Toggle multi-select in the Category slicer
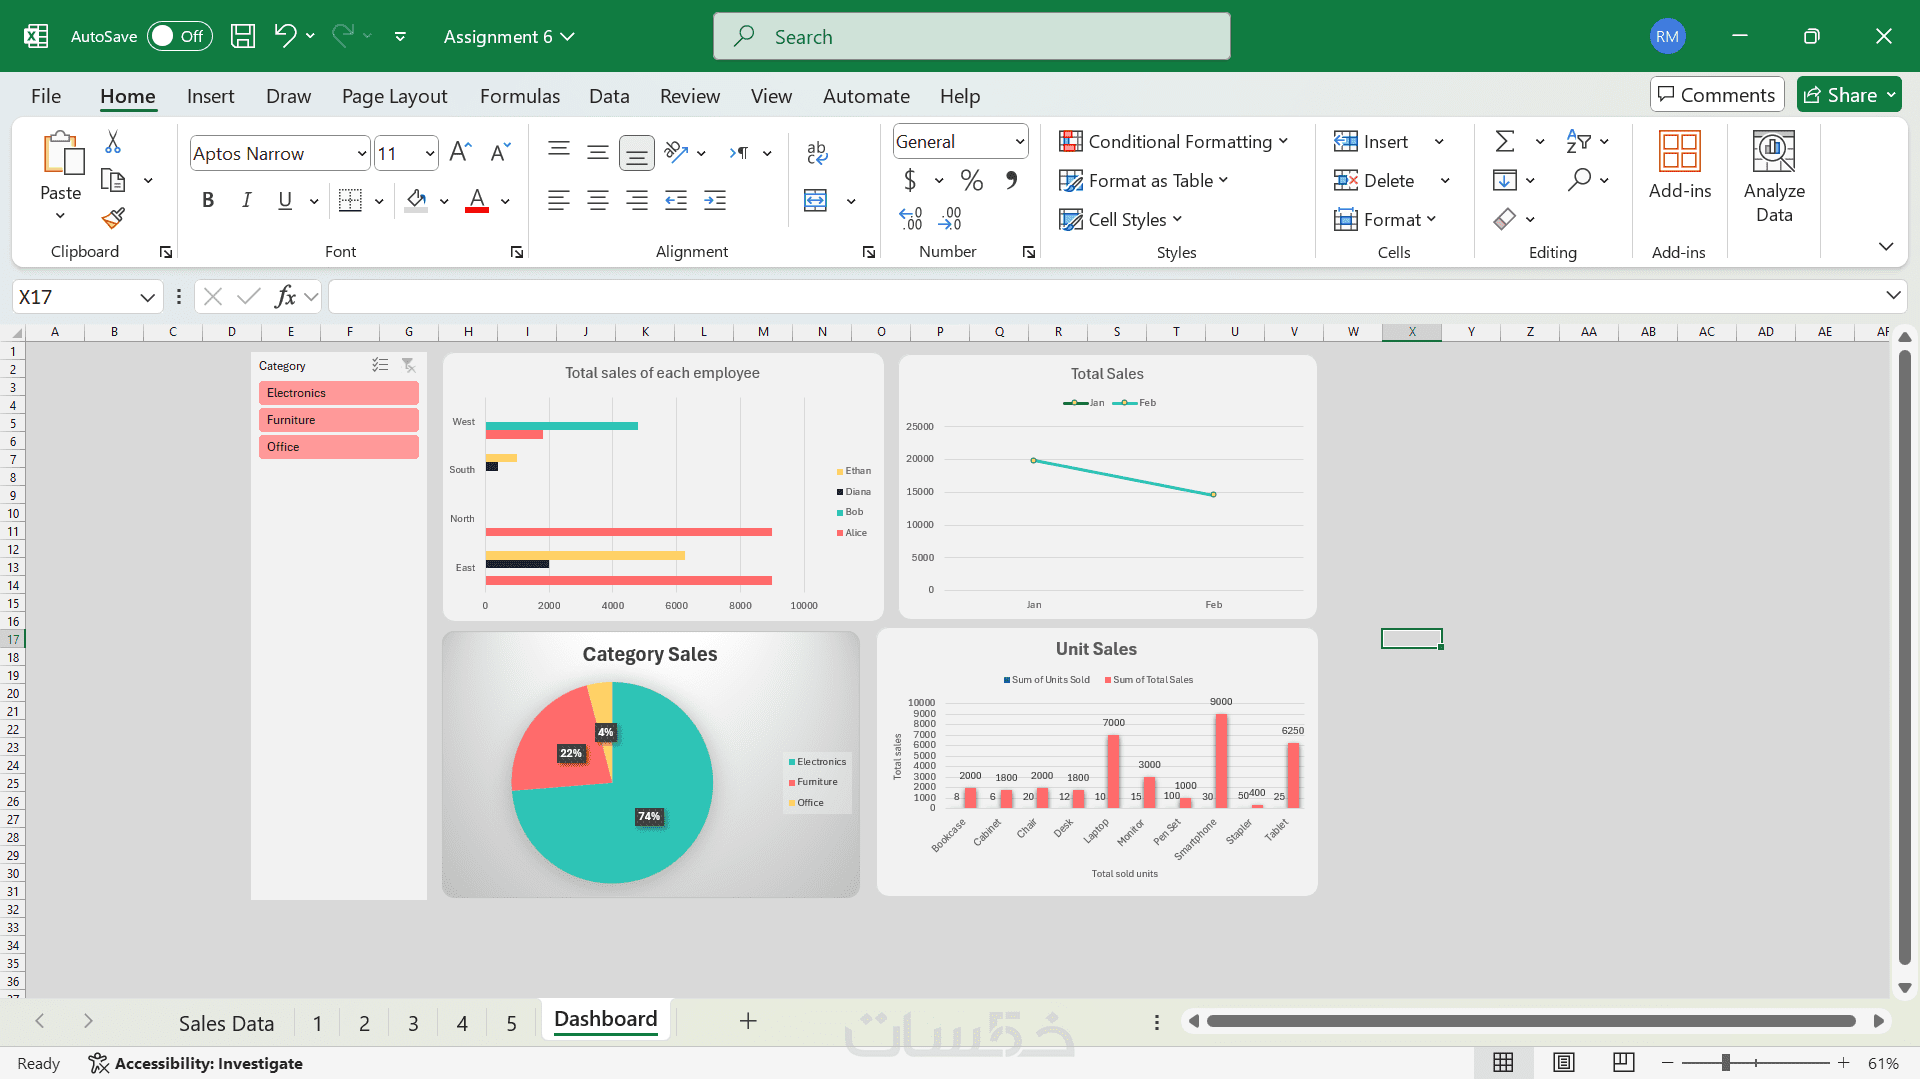The image size is (1920, 1080). coord(380,365)
